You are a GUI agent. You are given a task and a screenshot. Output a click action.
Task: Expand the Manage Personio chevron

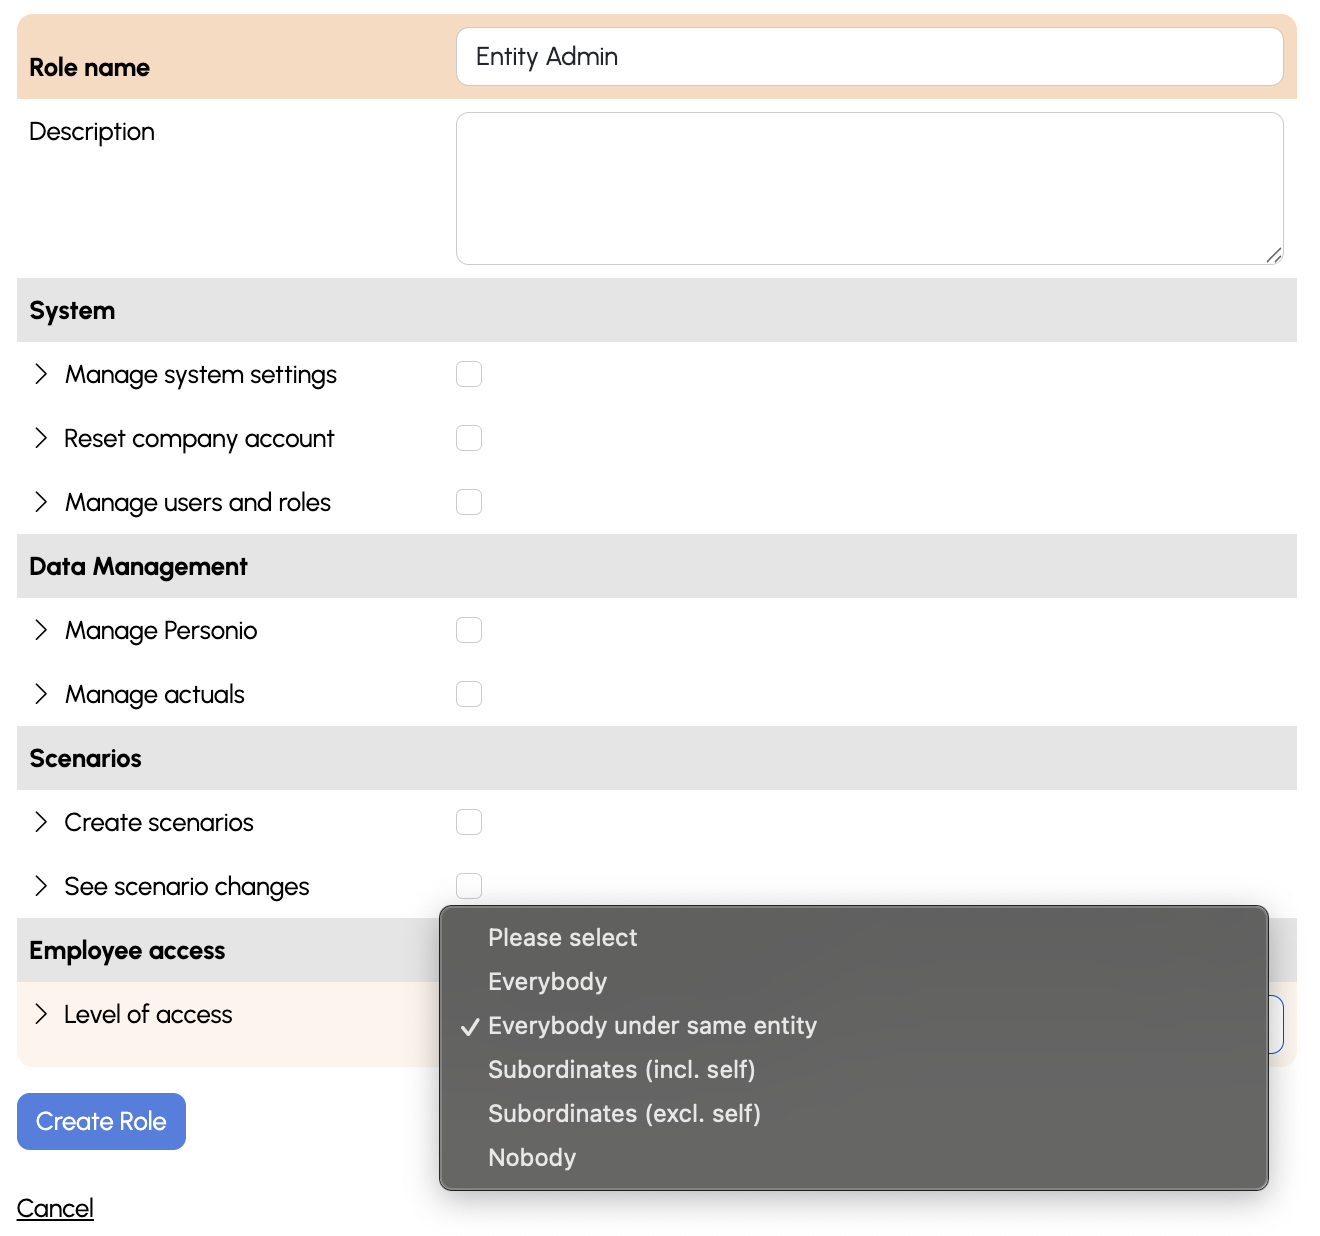(x=41, y=630)
